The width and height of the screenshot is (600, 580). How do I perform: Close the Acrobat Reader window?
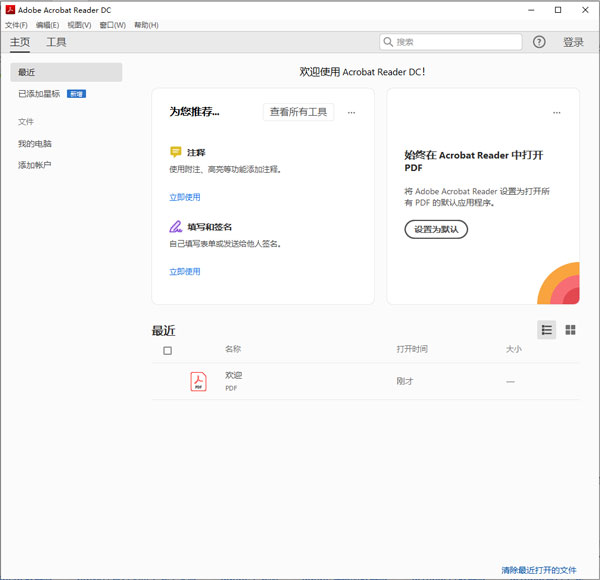click(x=585, y=10)
